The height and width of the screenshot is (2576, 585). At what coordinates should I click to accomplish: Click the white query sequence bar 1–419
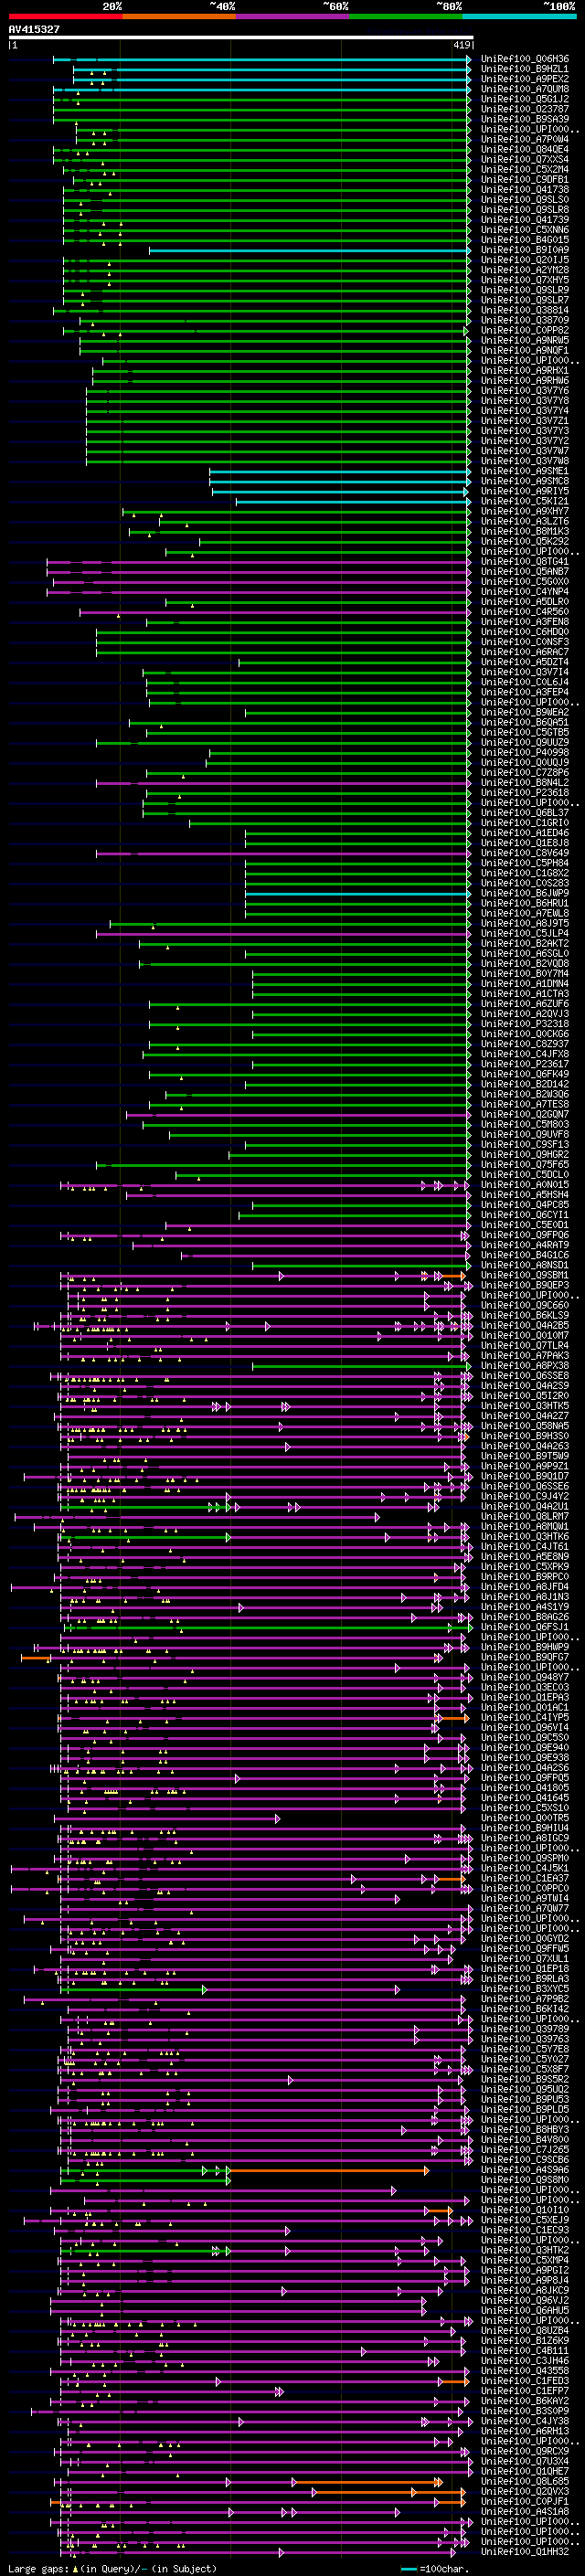click(240, 38)
